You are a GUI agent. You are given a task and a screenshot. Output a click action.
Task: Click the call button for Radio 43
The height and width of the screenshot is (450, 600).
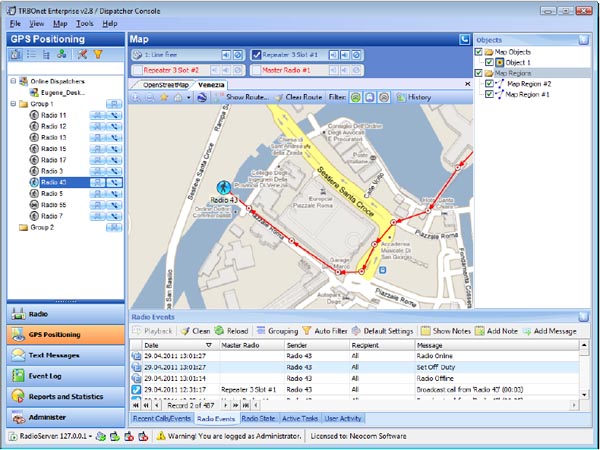[x=114, y=183]
